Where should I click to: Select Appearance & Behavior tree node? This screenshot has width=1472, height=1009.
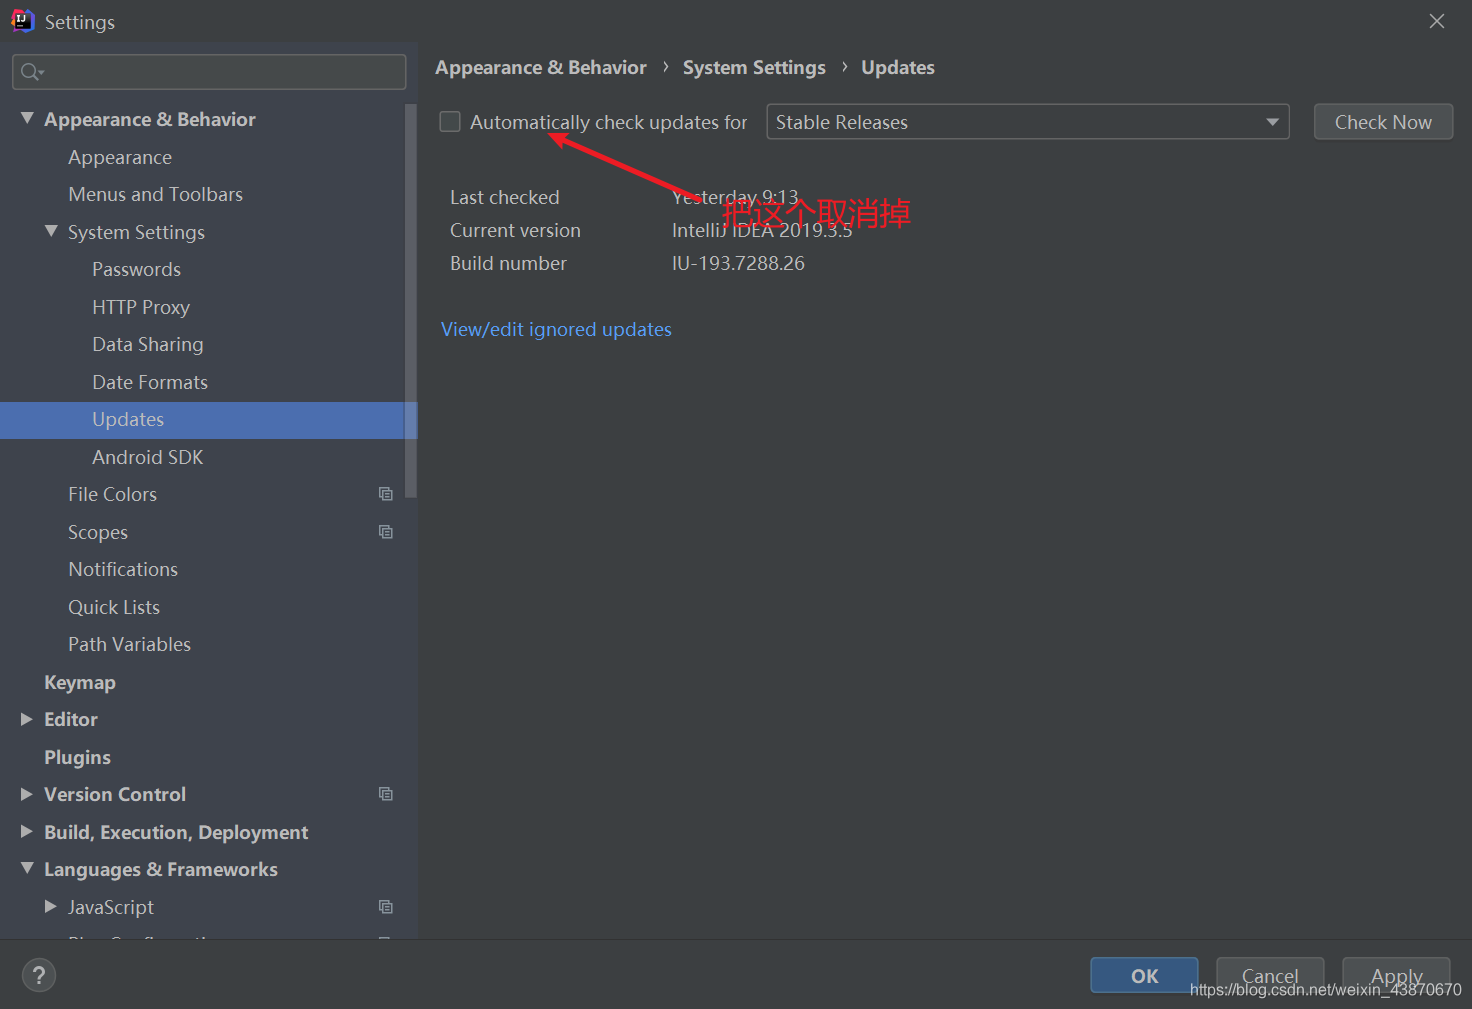click(150, 119)
